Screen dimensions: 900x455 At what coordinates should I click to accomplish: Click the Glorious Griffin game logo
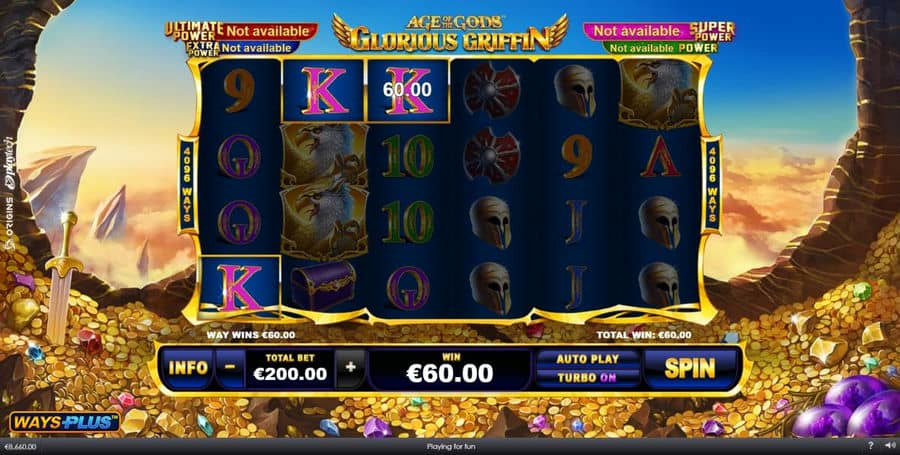[450, 33]
